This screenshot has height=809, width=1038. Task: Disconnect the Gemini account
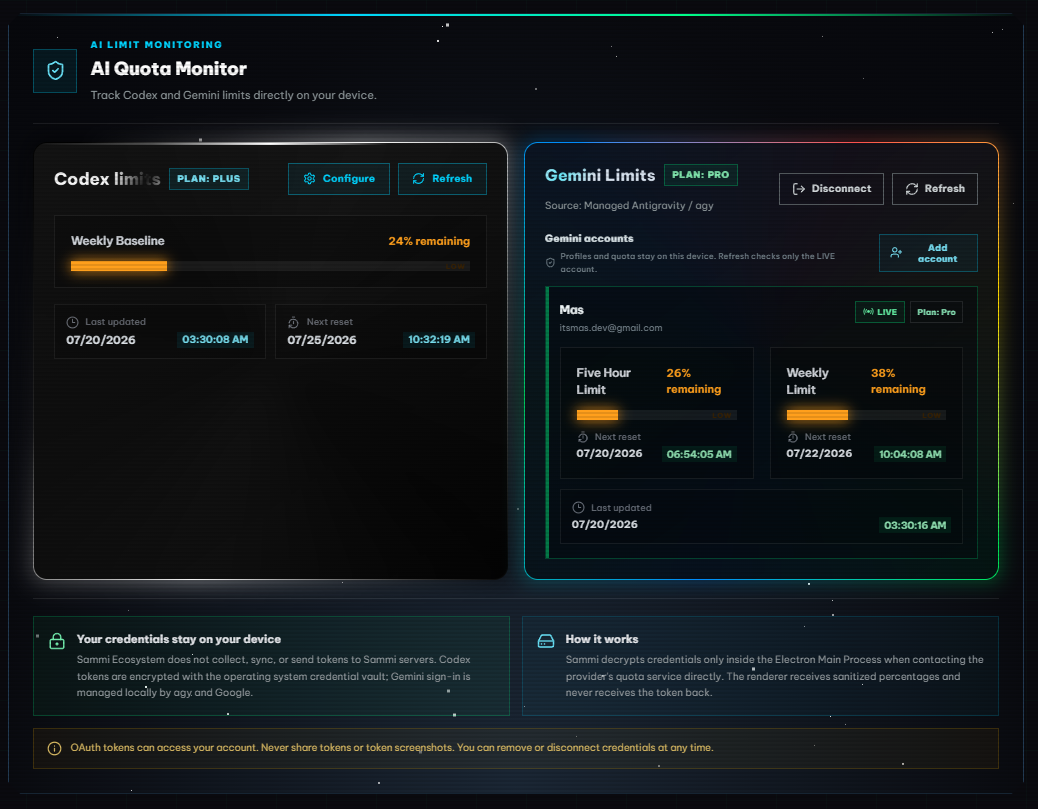(x=831, y=189)
